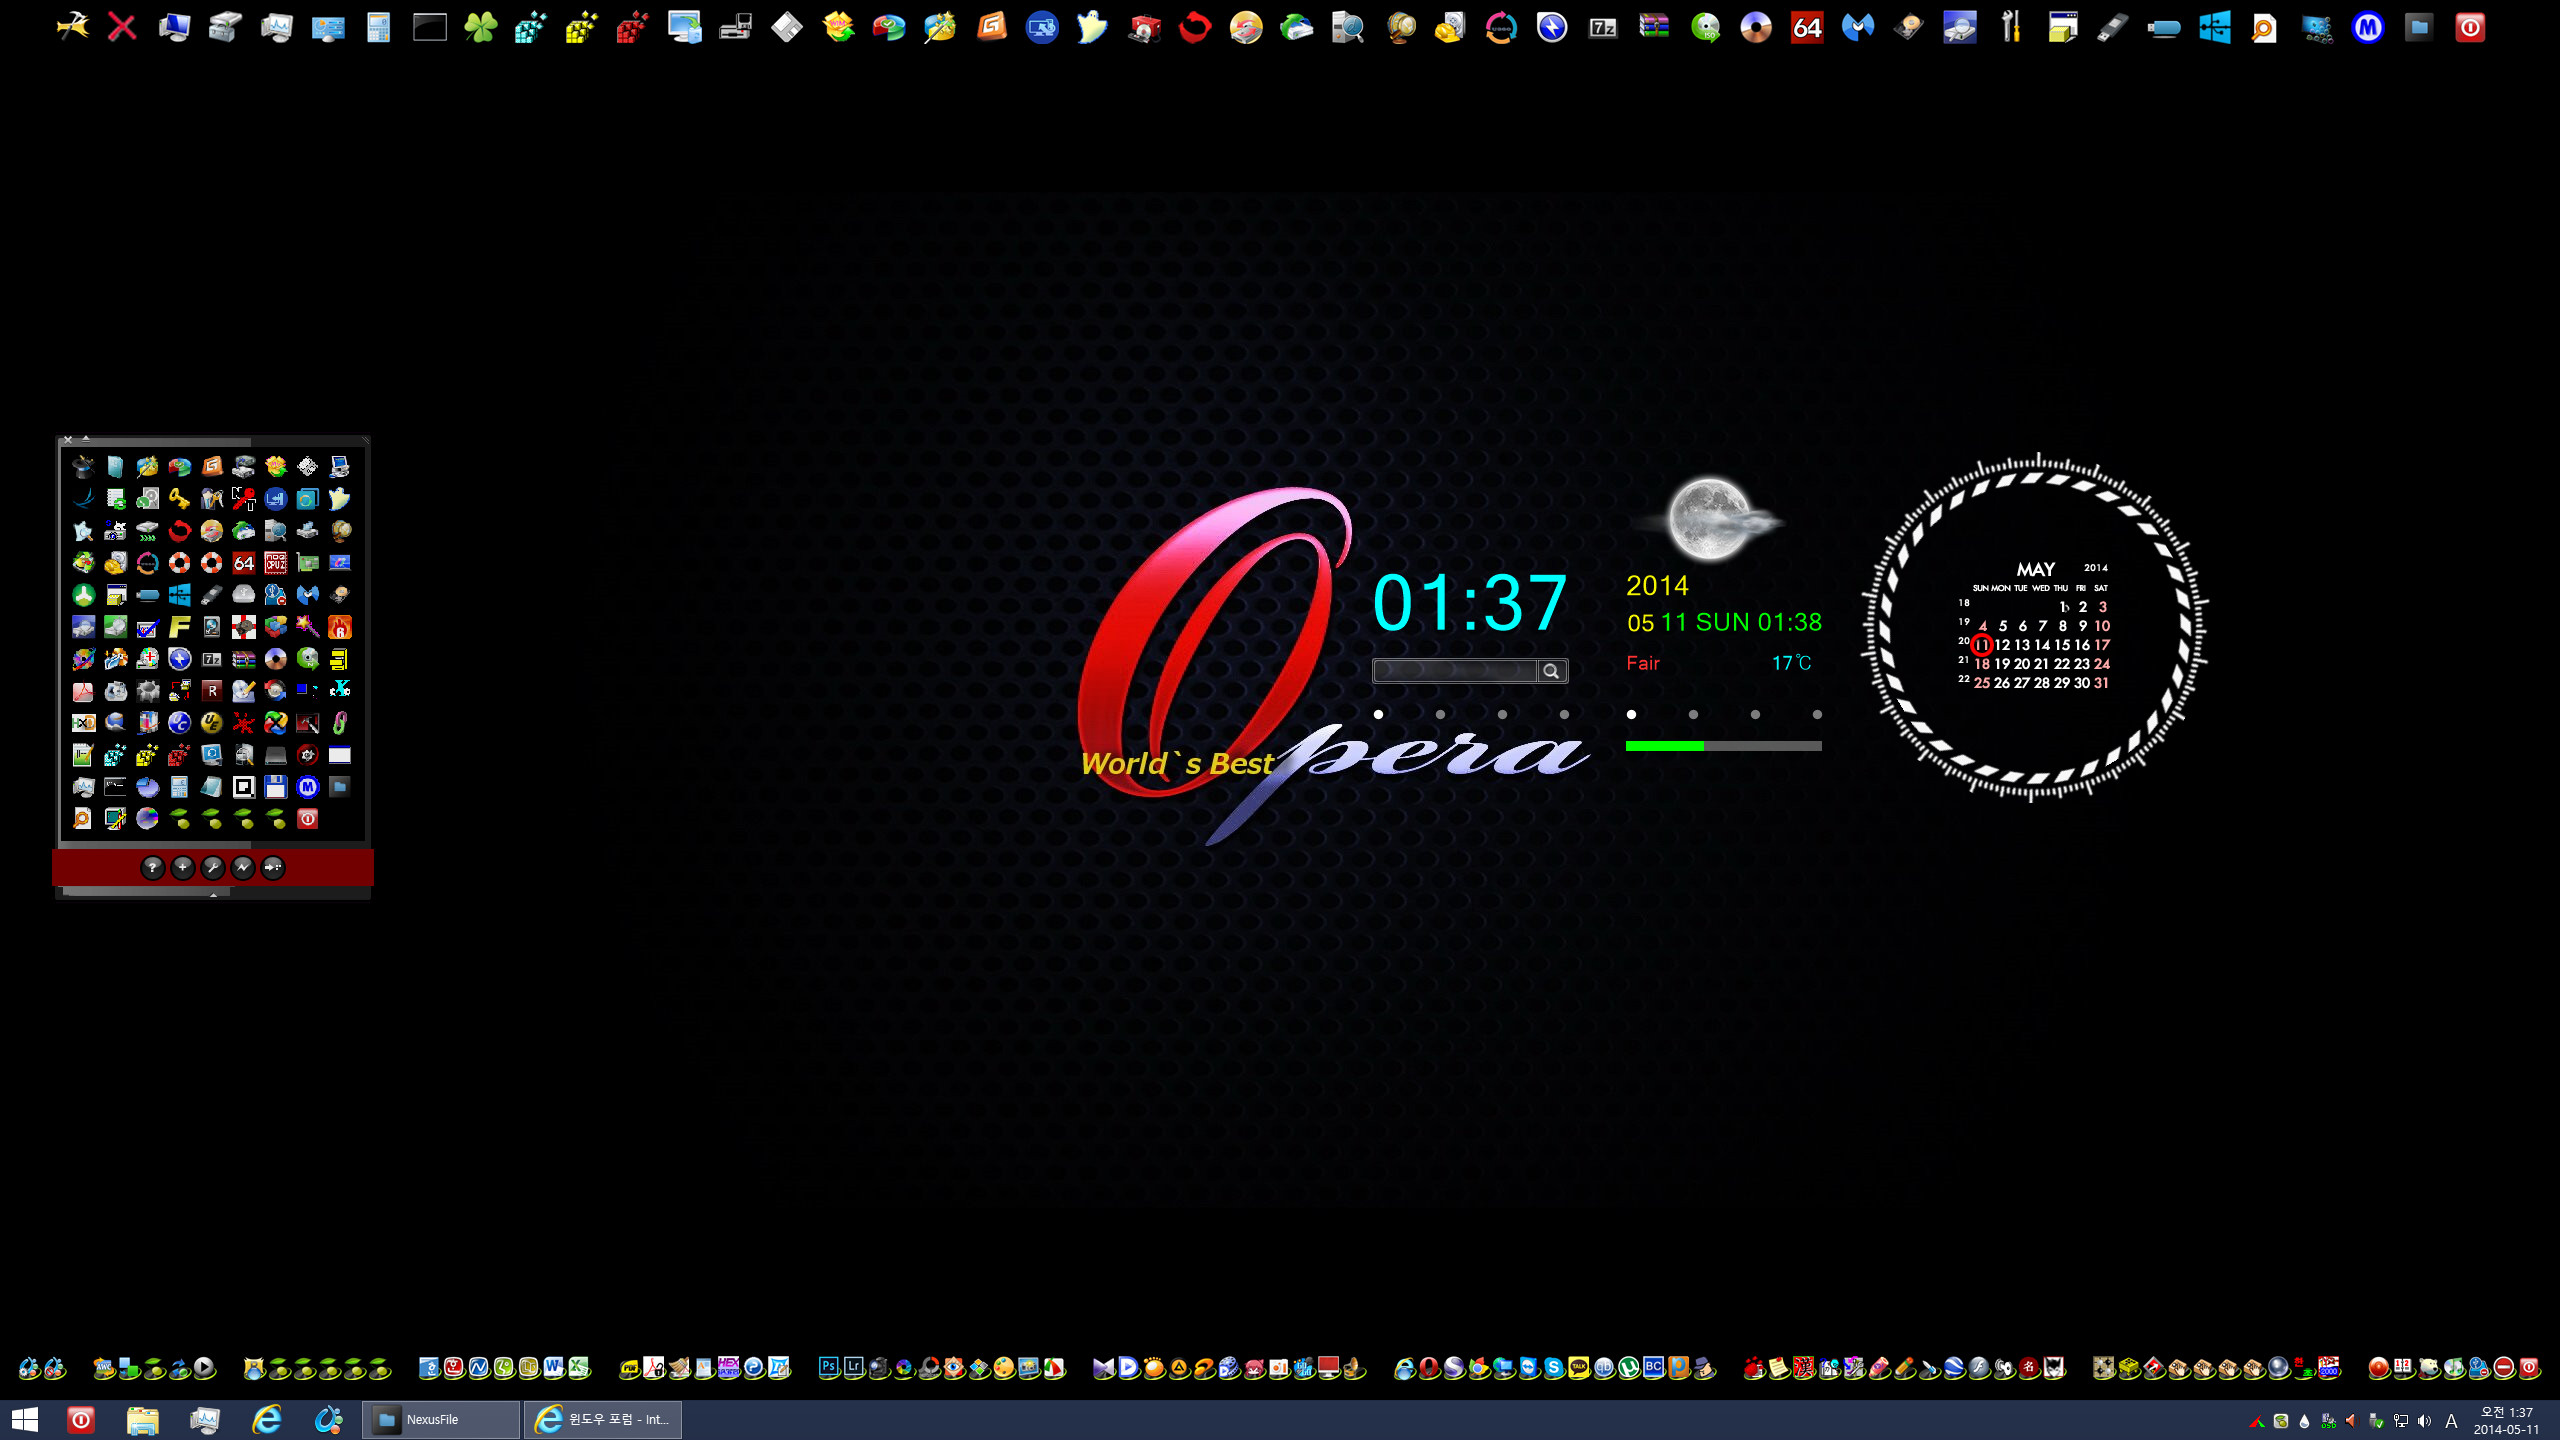Viewport: 2560px width, 1440px height.
Task: Switch to the NexusFile taskbar window
Action: pyautogui.click(x=441, y=1419)
